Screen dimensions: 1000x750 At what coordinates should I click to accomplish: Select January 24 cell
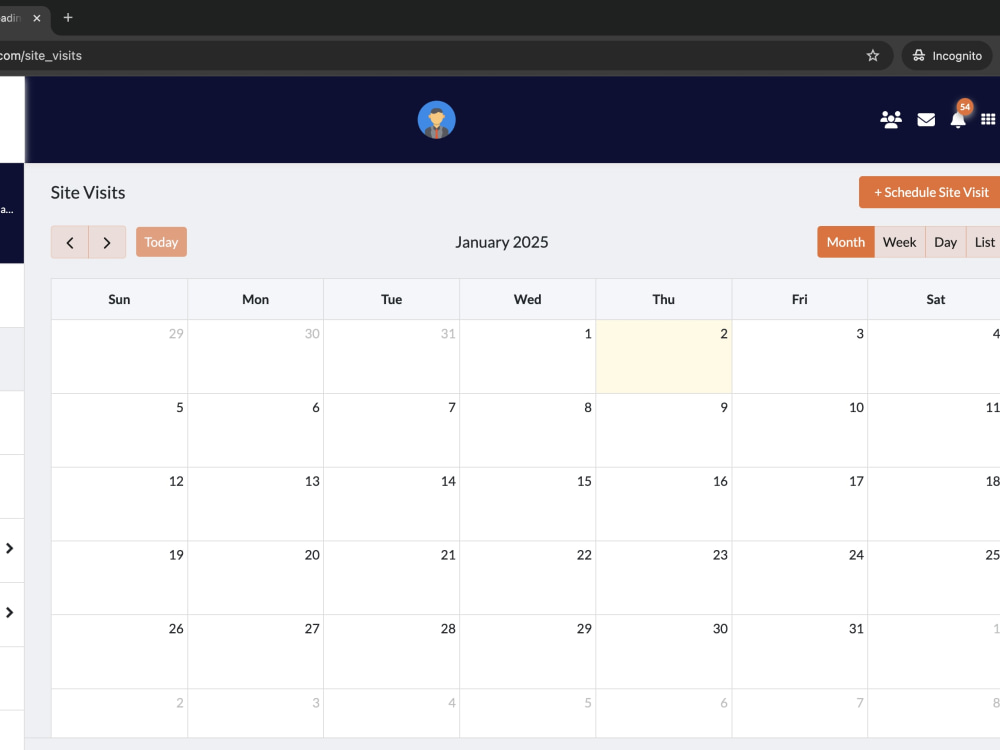(x=799, y=578)
